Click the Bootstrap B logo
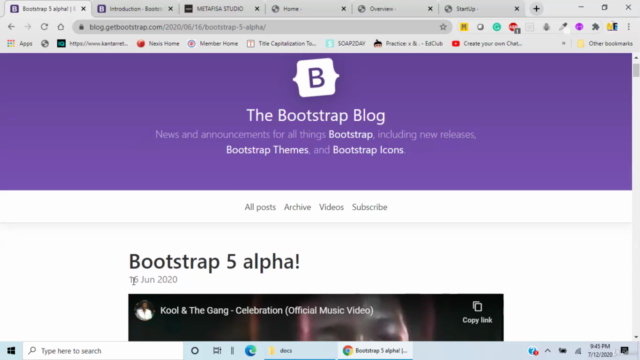 coord(316,78)
